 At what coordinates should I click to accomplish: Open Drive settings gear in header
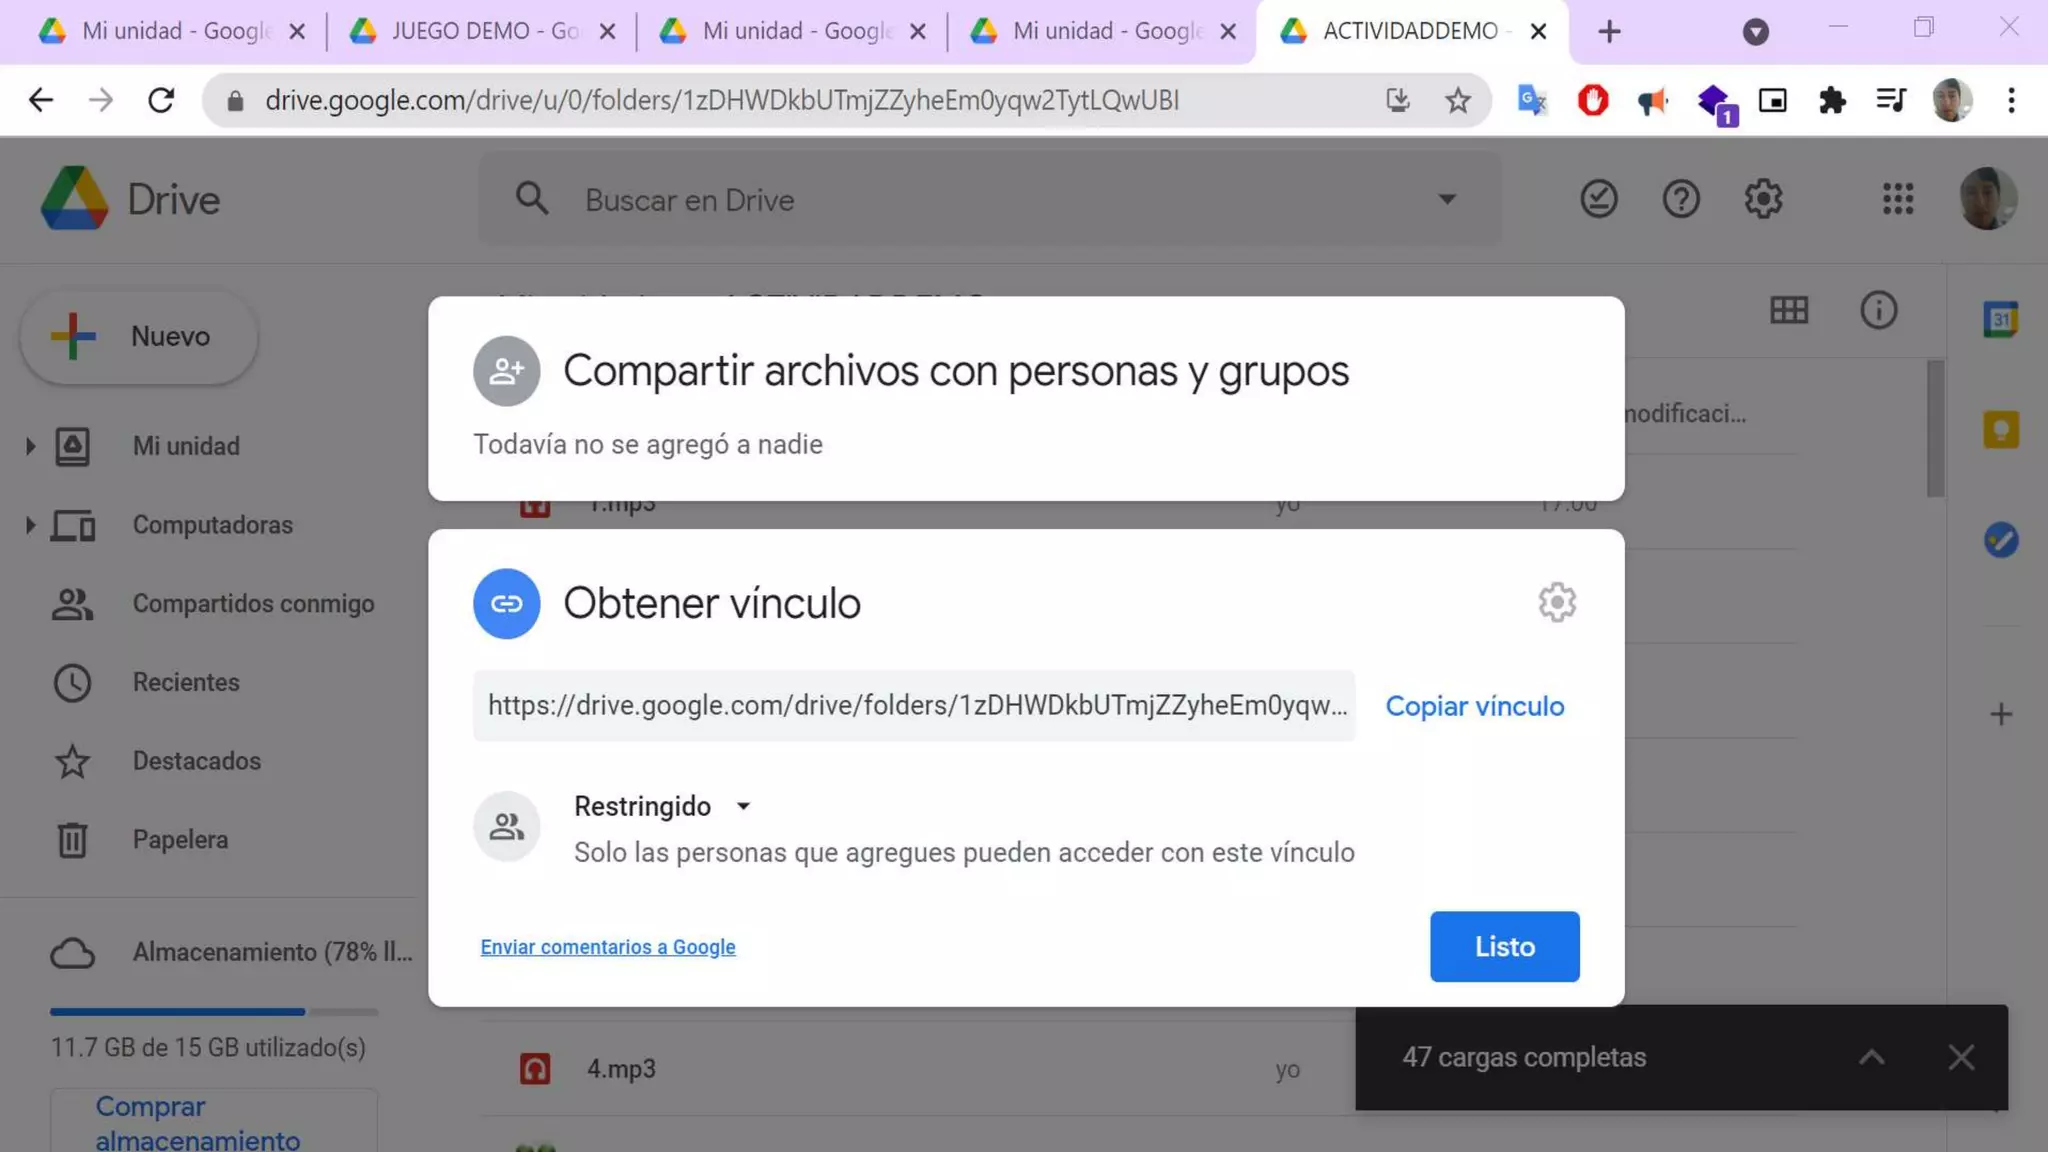tap(1763, 199)
